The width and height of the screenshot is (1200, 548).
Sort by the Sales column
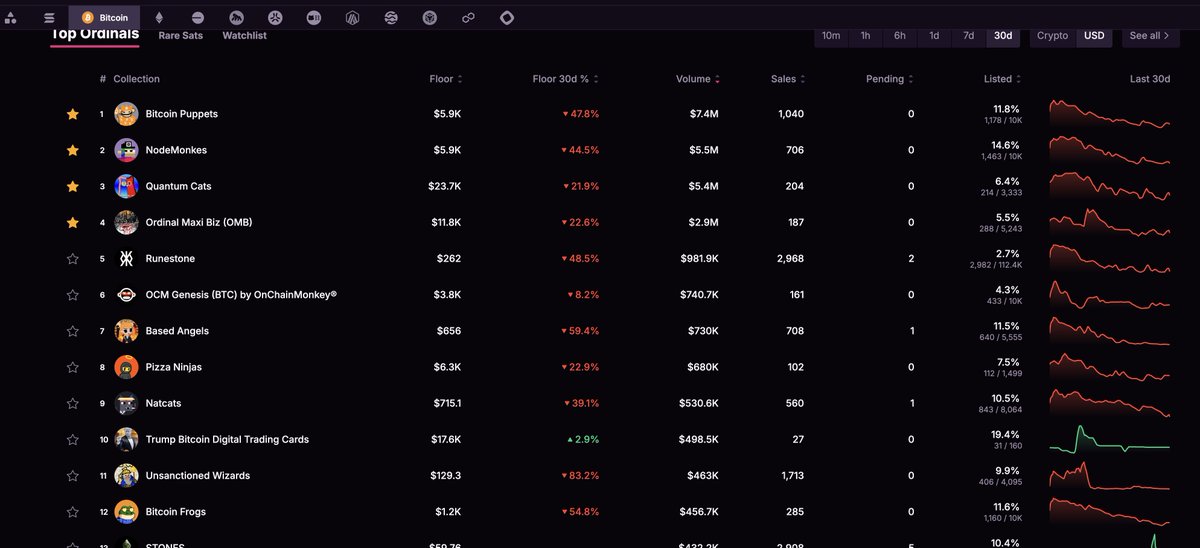coord(788,79)
